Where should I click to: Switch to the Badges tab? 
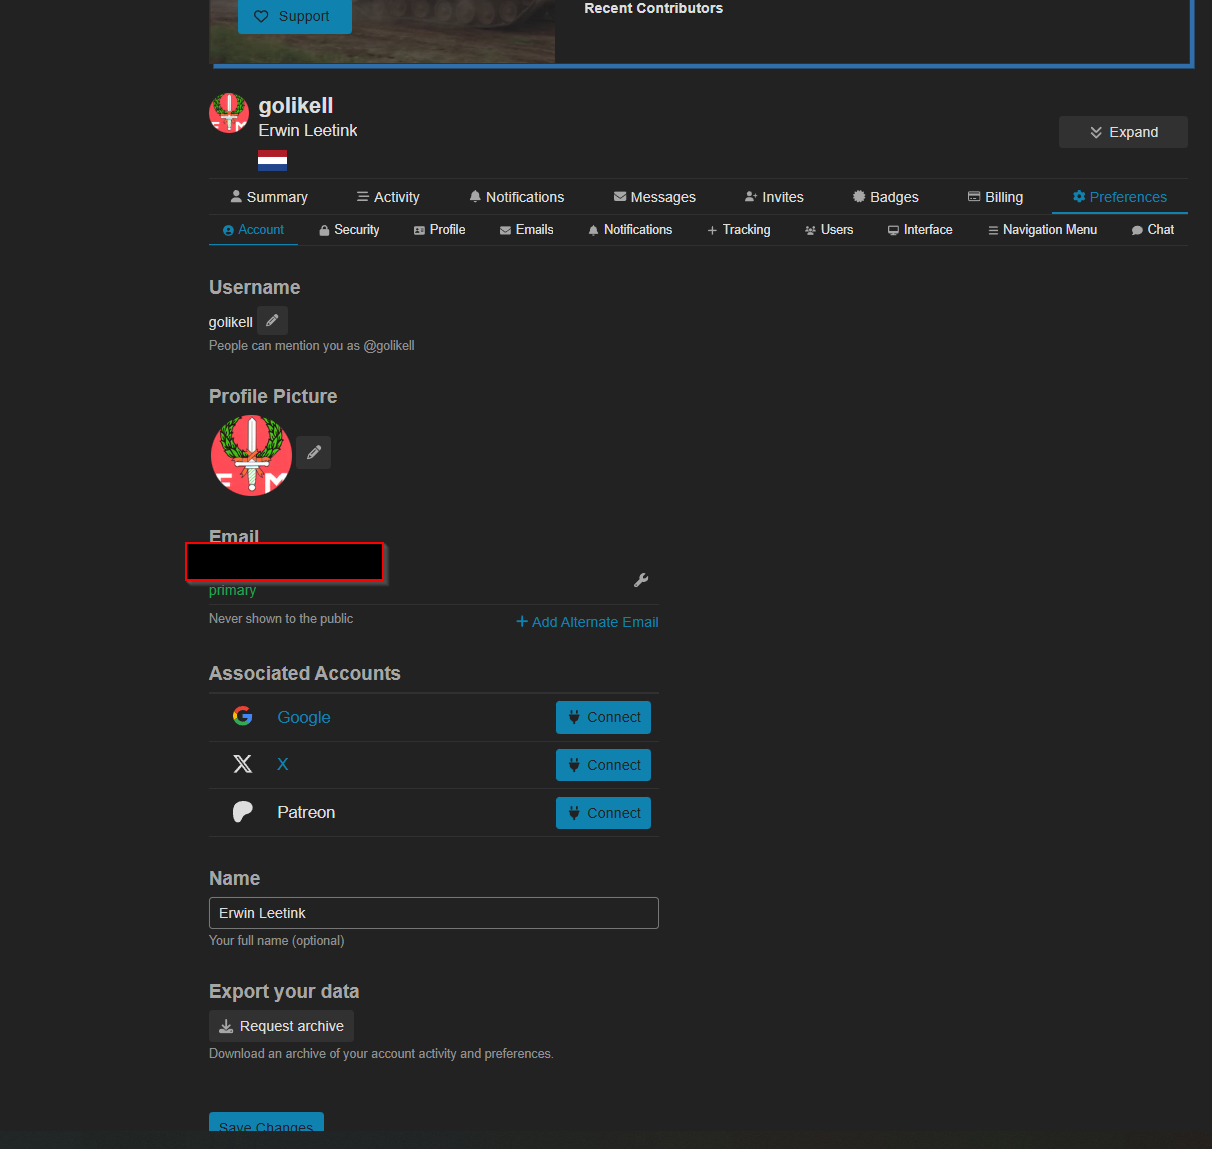click(885, 197)
